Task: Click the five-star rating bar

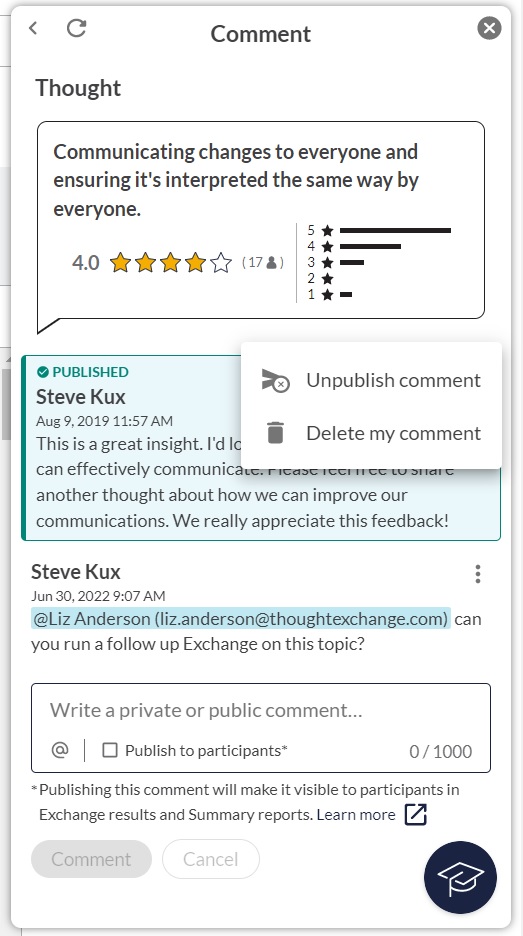Action: [395, 230]
